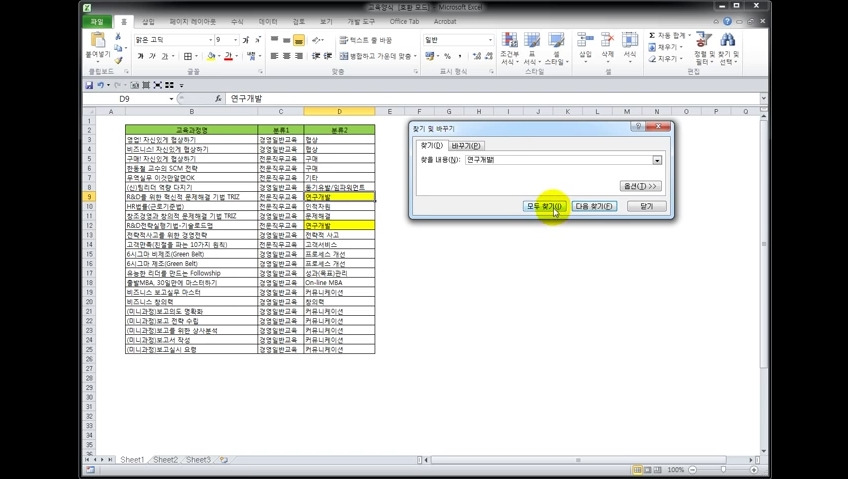
Task: Click the middle align icon
Action: pyautogui.click(x=286, y=39)
